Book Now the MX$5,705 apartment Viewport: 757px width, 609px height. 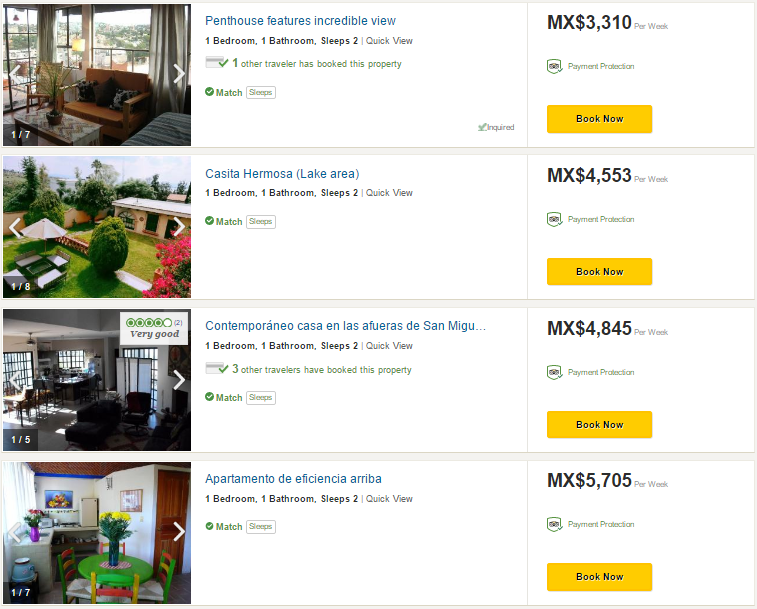tap(599, 577)
